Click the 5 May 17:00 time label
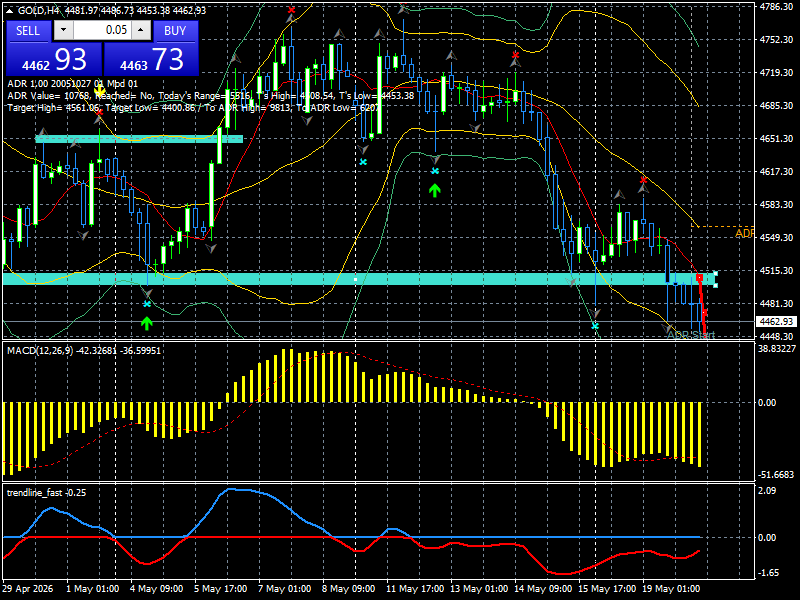 pos(220,588)
